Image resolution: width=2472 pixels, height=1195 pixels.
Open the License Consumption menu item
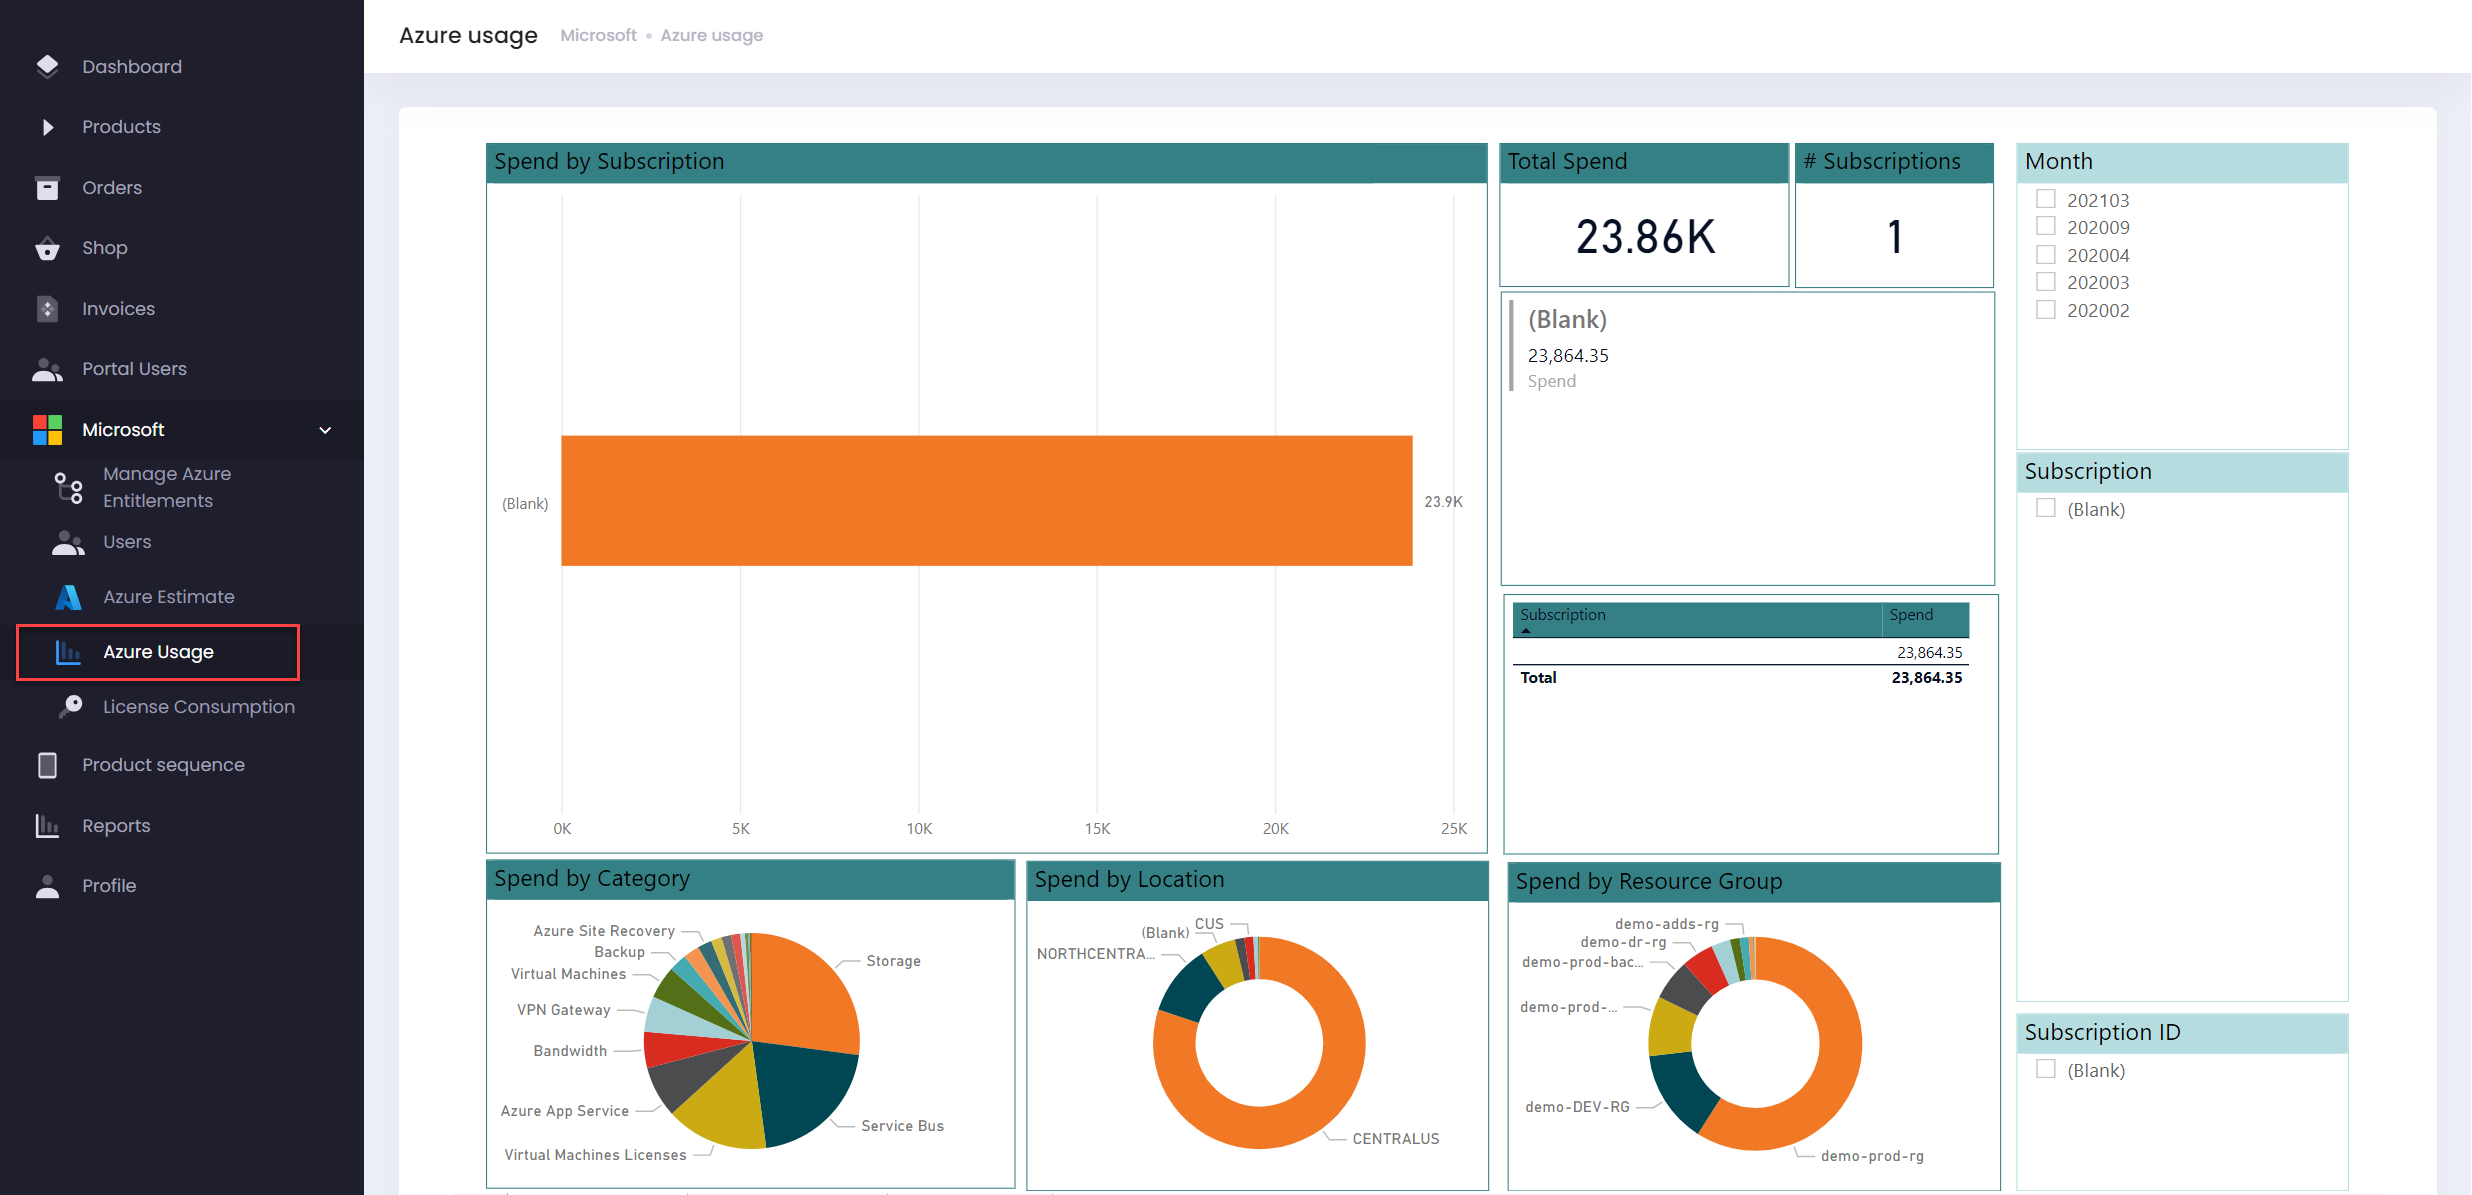point(199,707)
